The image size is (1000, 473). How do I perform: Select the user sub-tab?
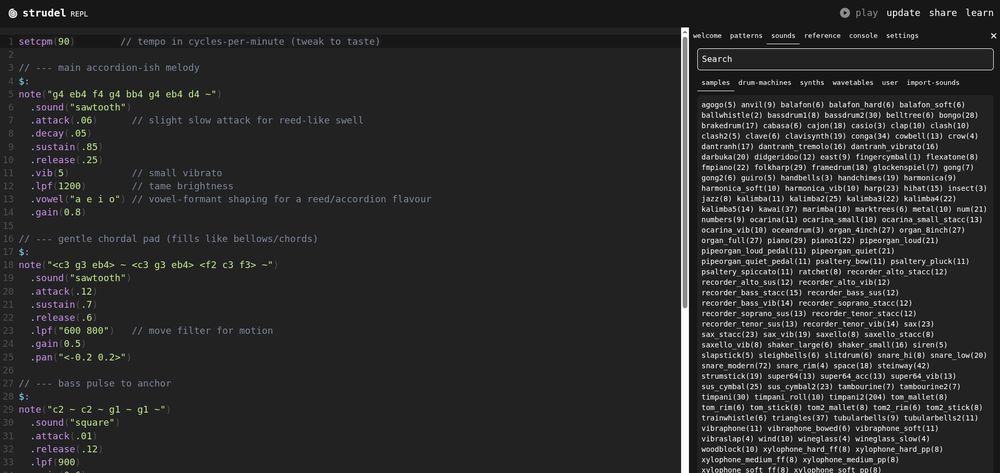890,83
